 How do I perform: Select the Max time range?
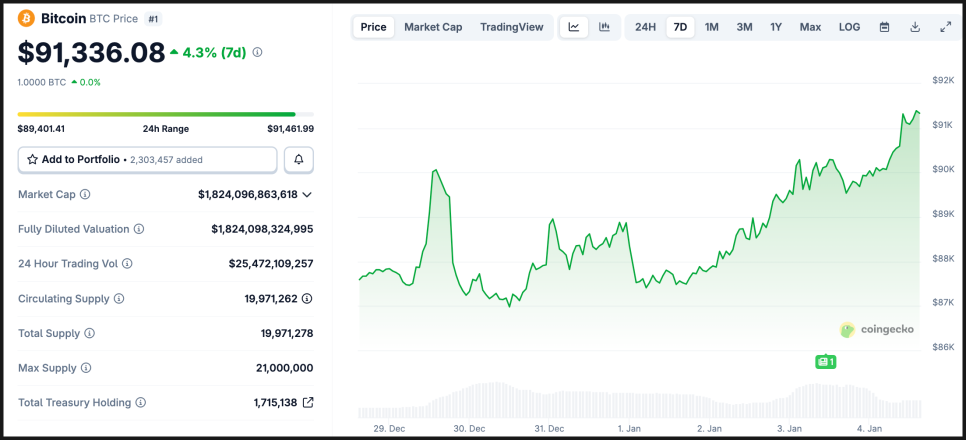(x=810, y=27)
